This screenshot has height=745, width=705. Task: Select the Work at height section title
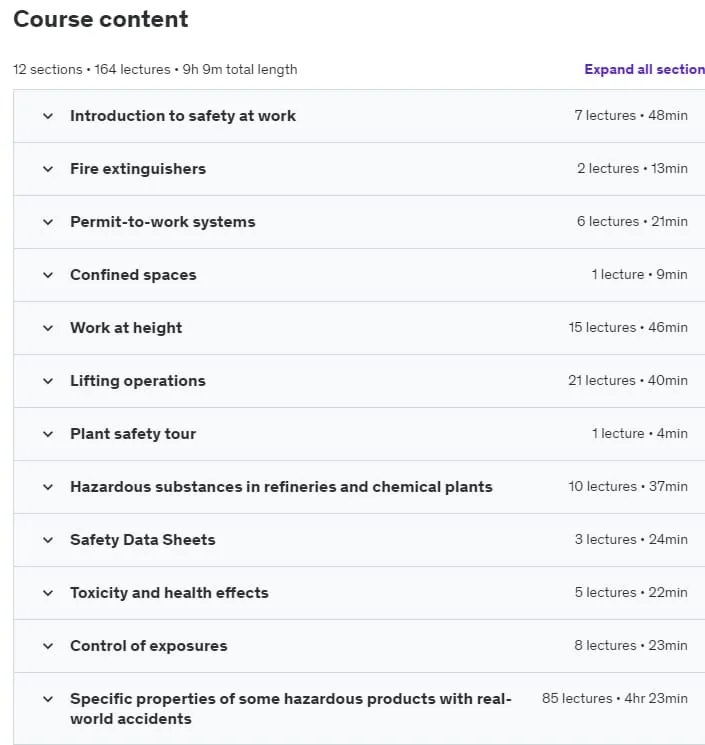point(126,328)
